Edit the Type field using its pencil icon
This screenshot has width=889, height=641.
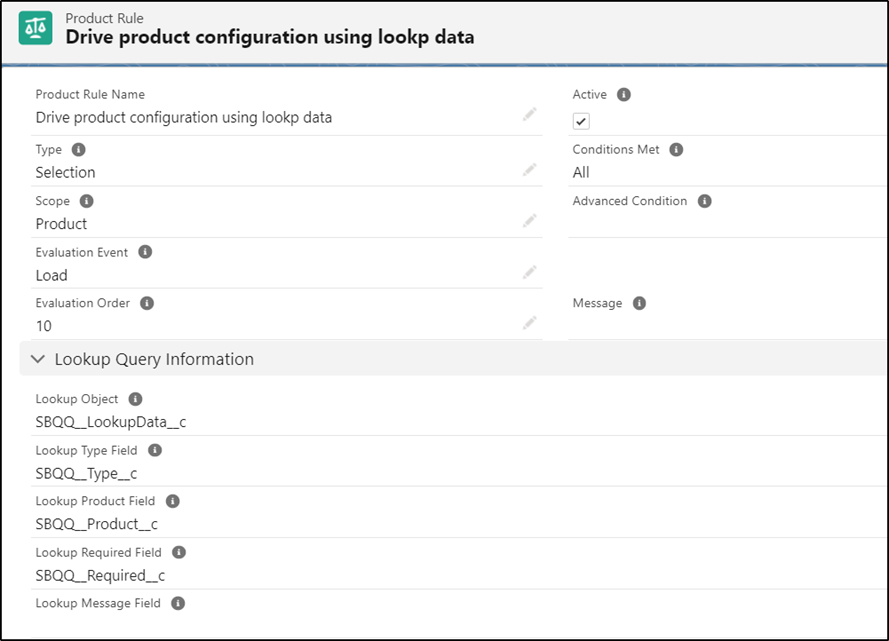click(530, 170)
